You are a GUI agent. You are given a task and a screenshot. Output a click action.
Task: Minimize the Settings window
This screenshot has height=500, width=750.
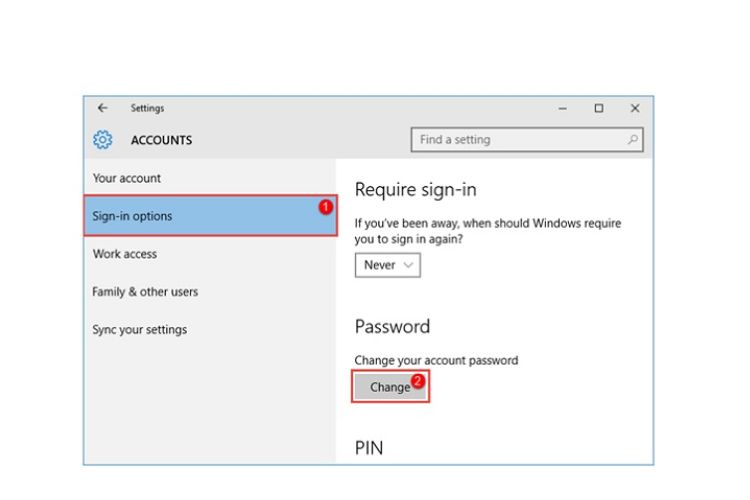[563, 108]
